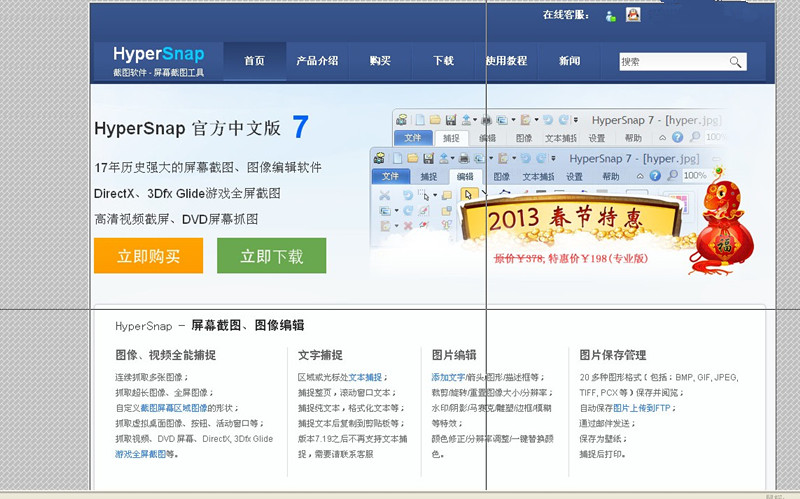
Task: Follow the 添加文字 link under 图片编辑
Action: tap(449, 377)
